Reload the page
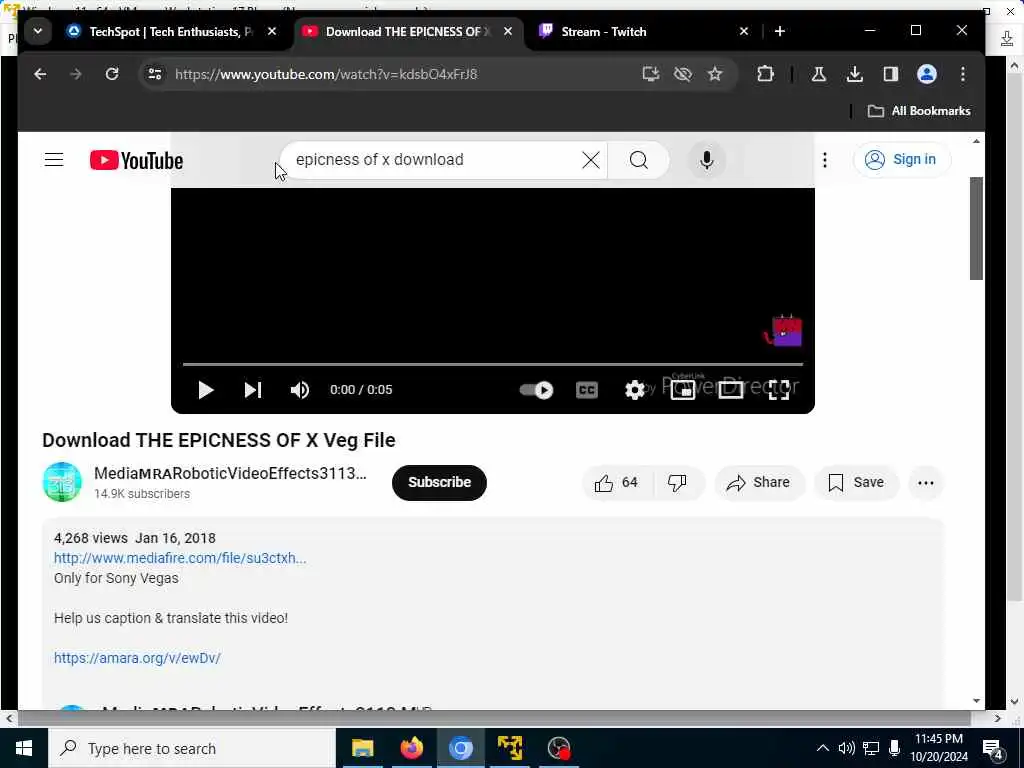1024x768 pixels. tap(112, 74)
